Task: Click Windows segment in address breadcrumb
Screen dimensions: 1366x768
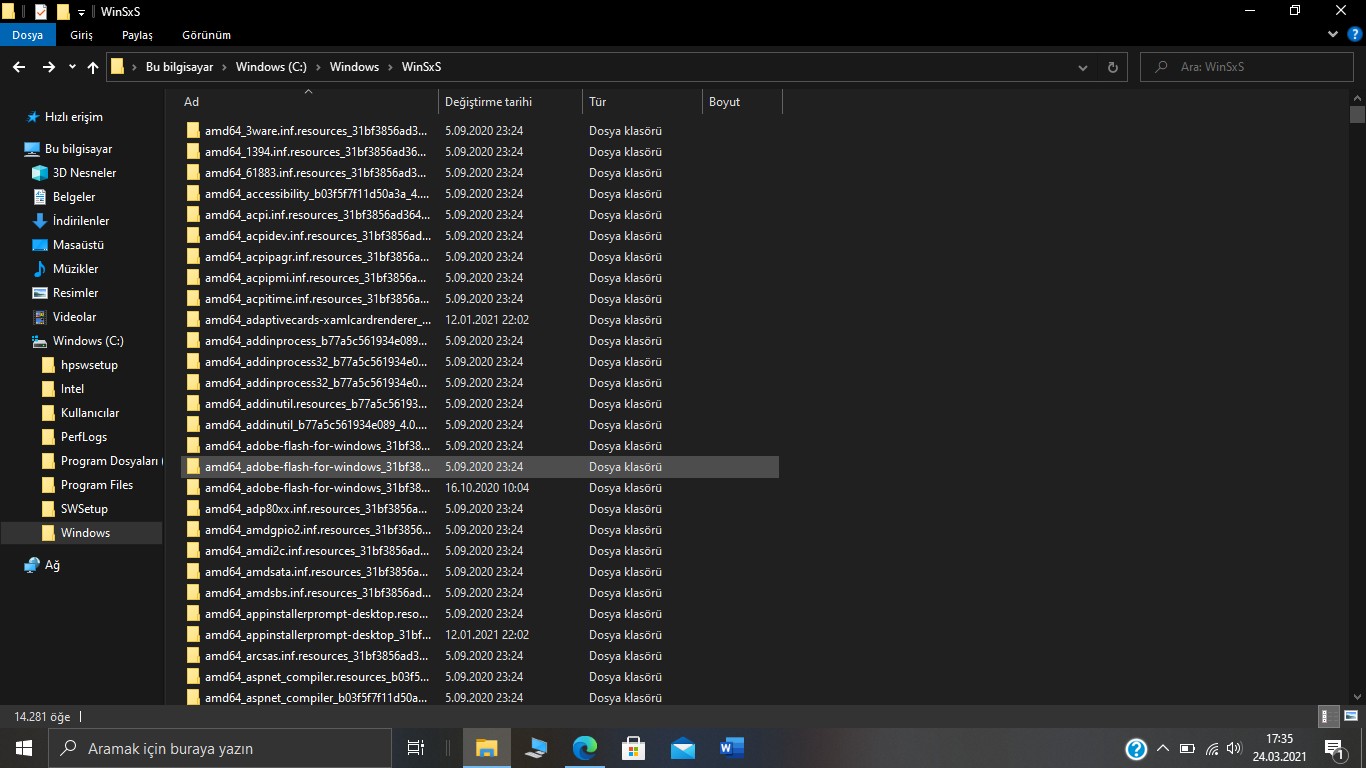Action: (x=354, y=67)
